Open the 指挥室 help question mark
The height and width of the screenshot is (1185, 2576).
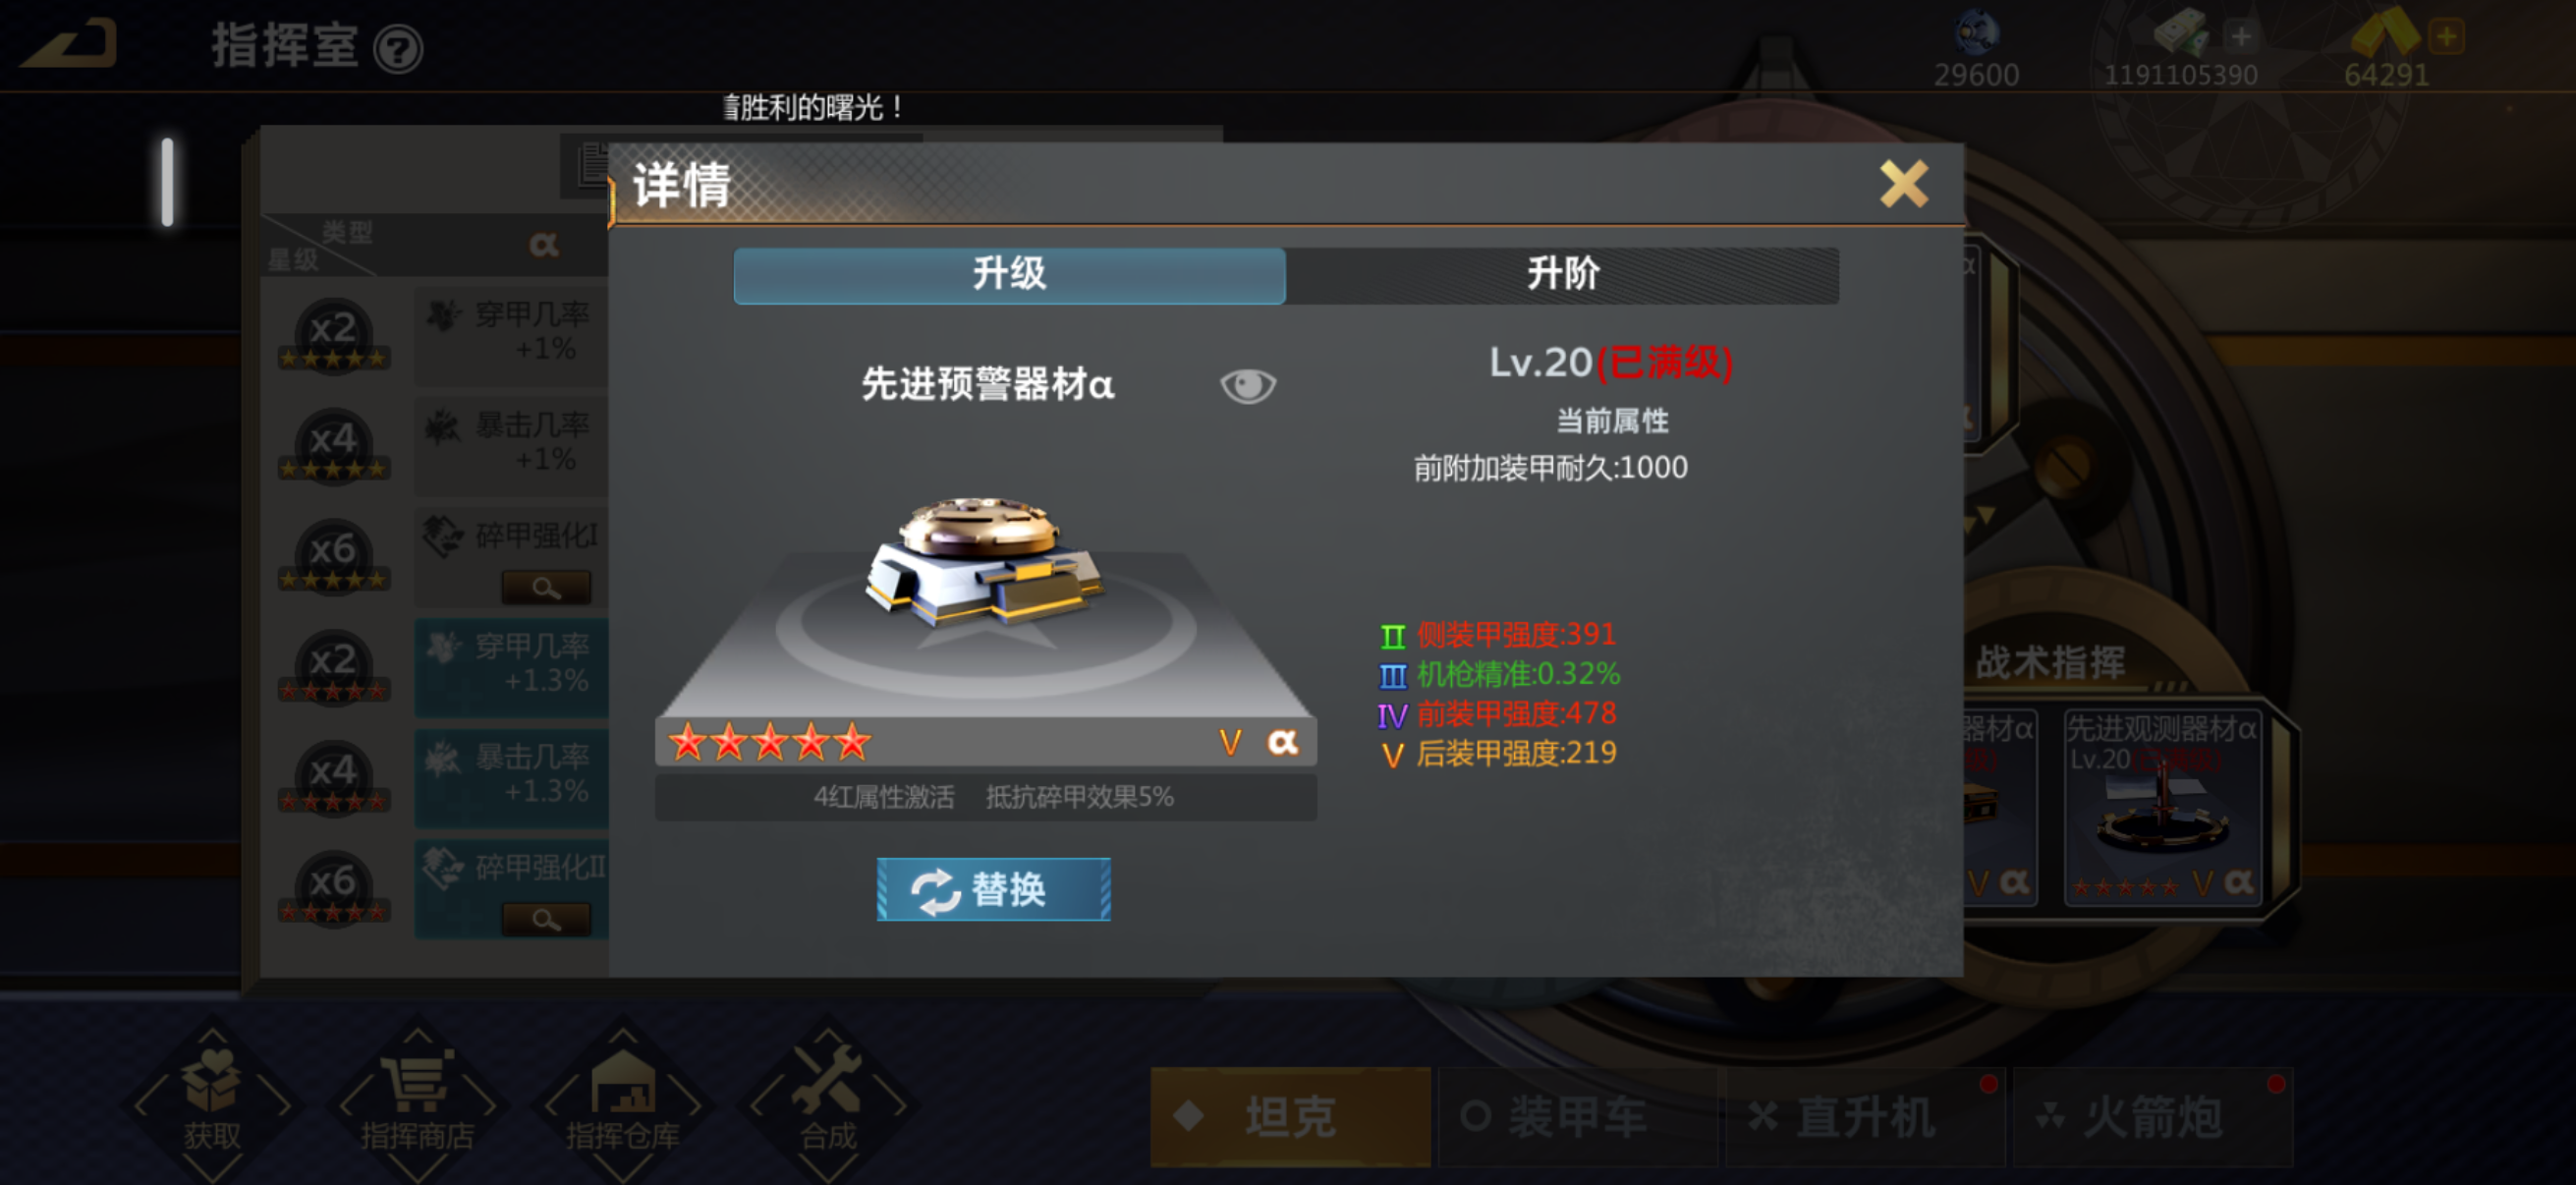coord(398,48)
